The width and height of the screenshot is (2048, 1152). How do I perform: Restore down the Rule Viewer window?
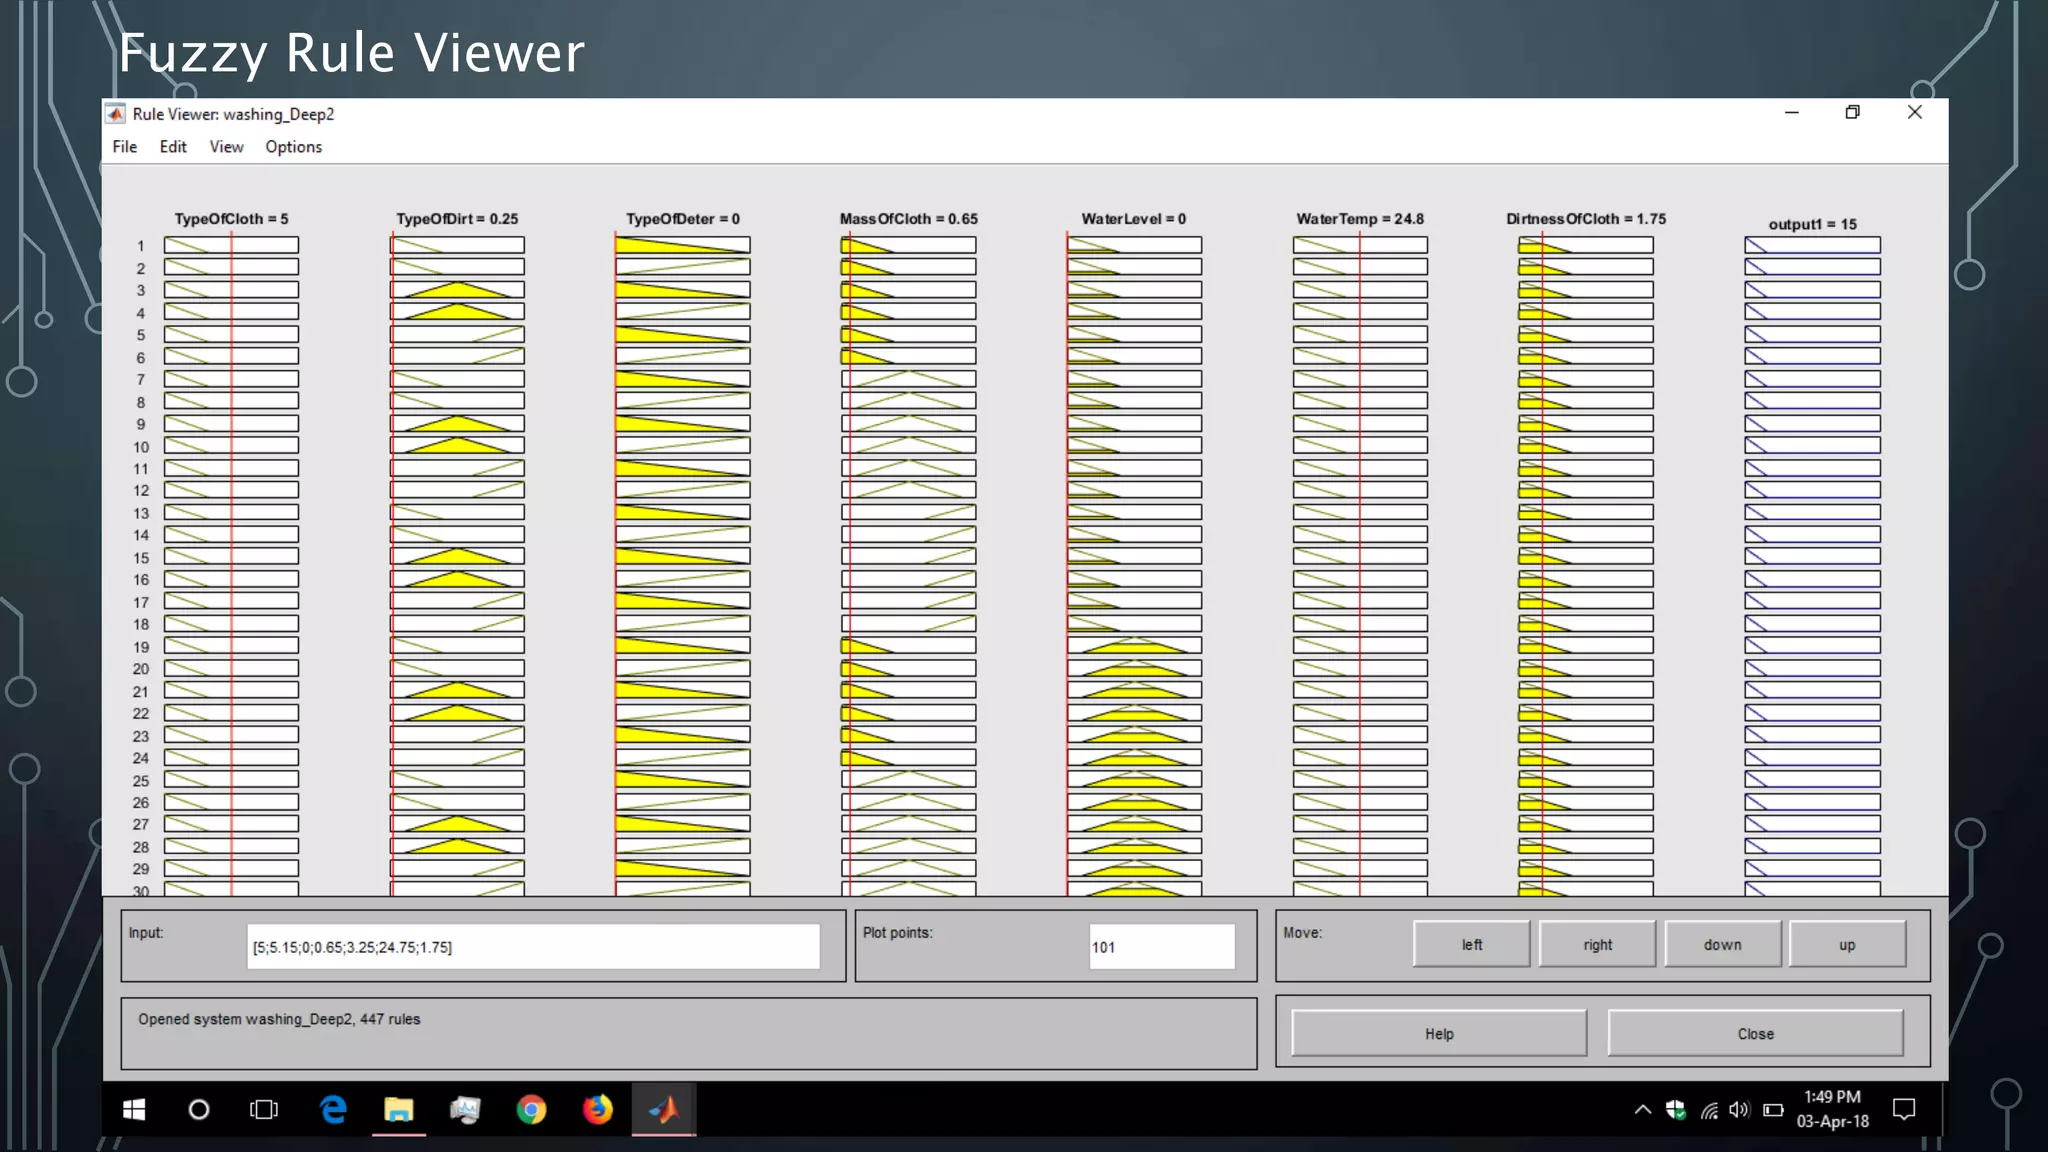tap(1853, 113)
